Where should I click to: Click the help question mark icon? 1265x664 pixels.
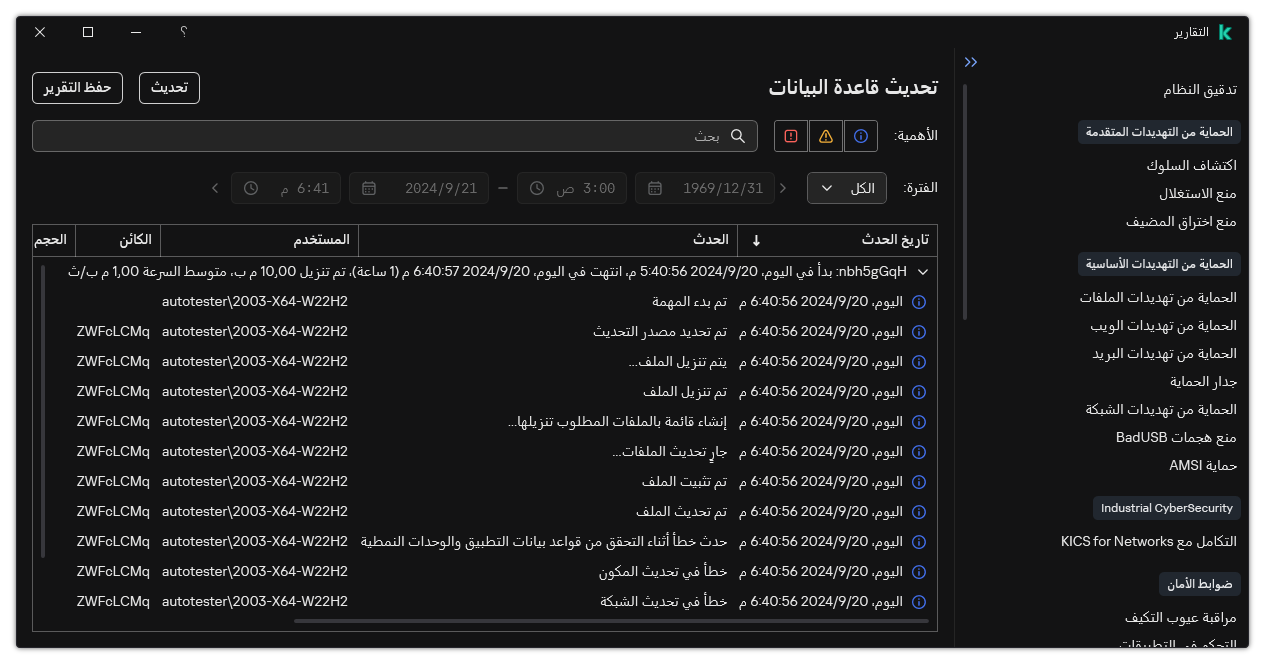[x=183, y=32]
